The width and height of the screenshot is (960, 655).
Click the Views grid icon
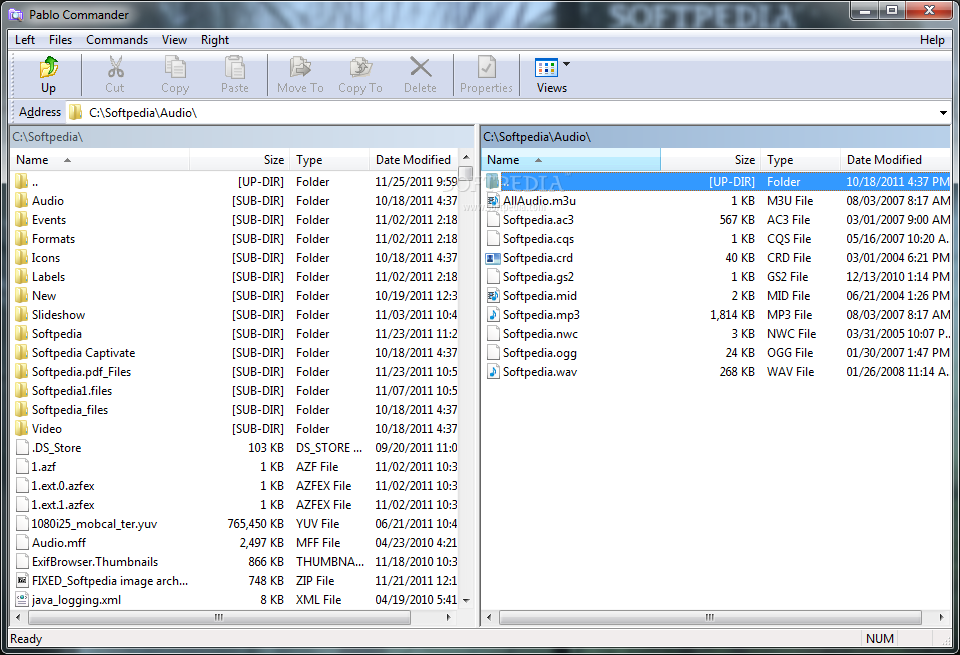tap(546, 67)
